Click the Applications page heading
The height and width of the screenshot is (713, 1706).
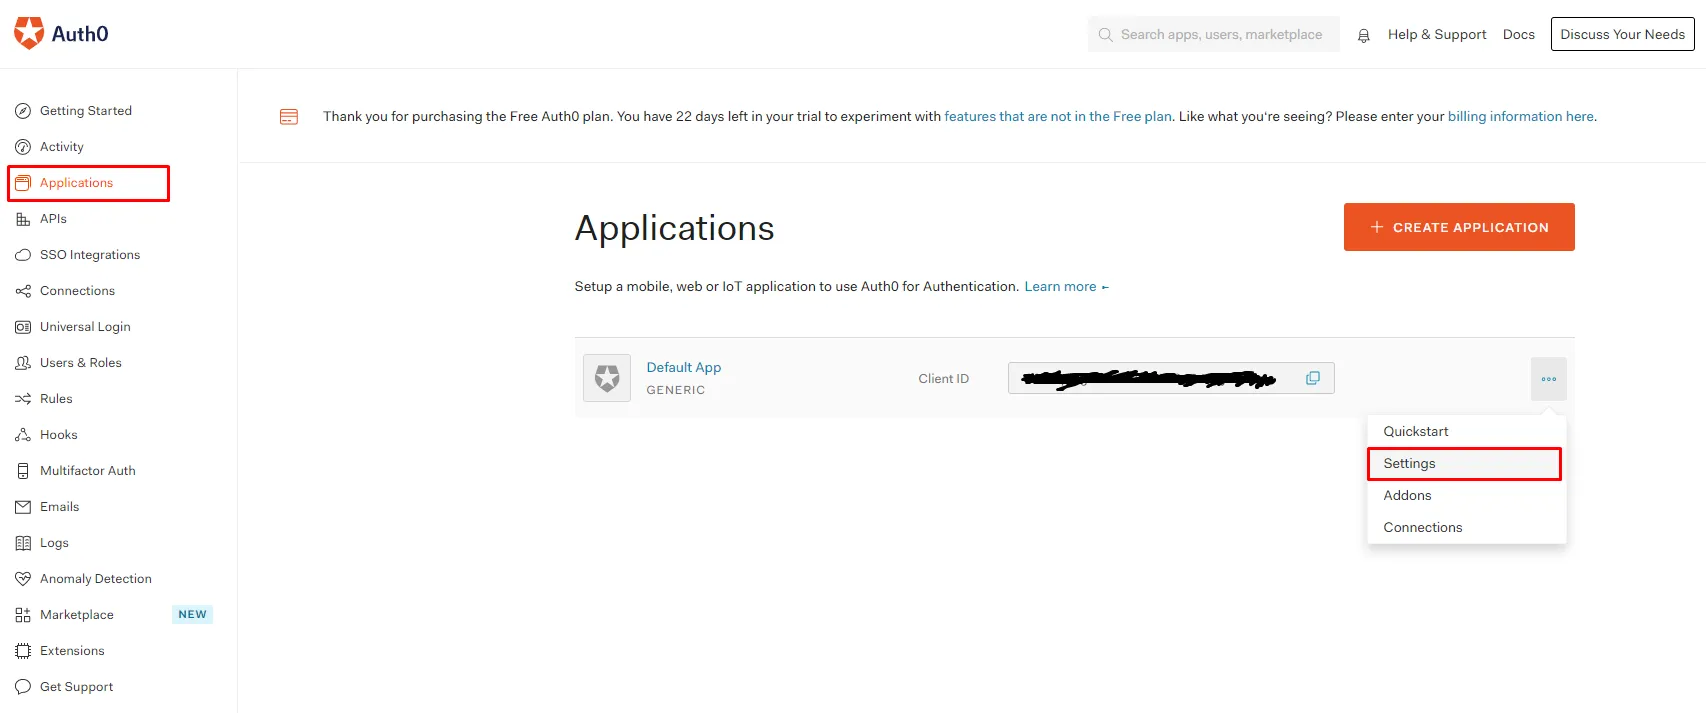click(x=674, y=228)
